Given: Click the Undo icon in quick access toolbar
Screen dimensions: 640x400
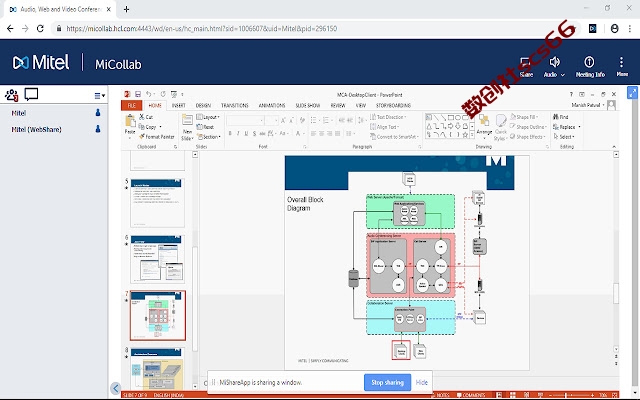Looking at the screenshot, I should [x=149, y=94].
